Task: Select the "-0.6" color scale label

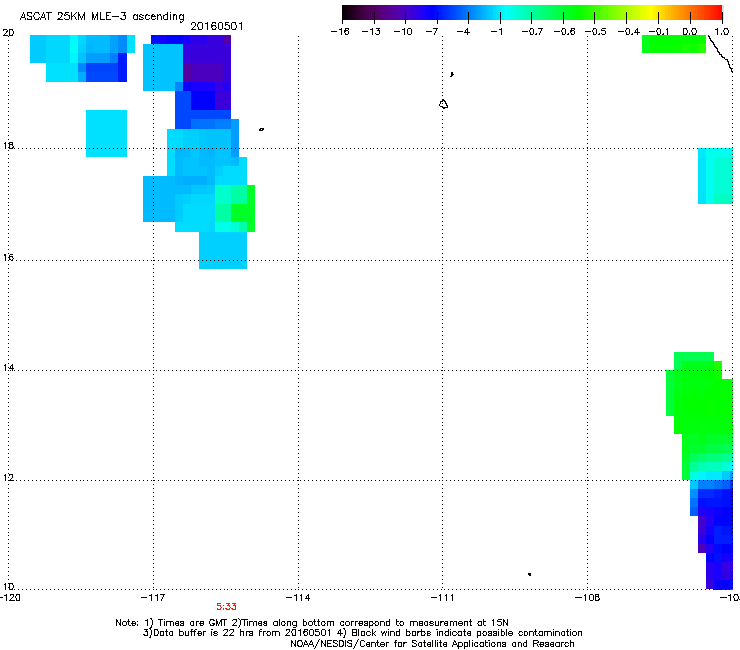Action: point(564,32)
